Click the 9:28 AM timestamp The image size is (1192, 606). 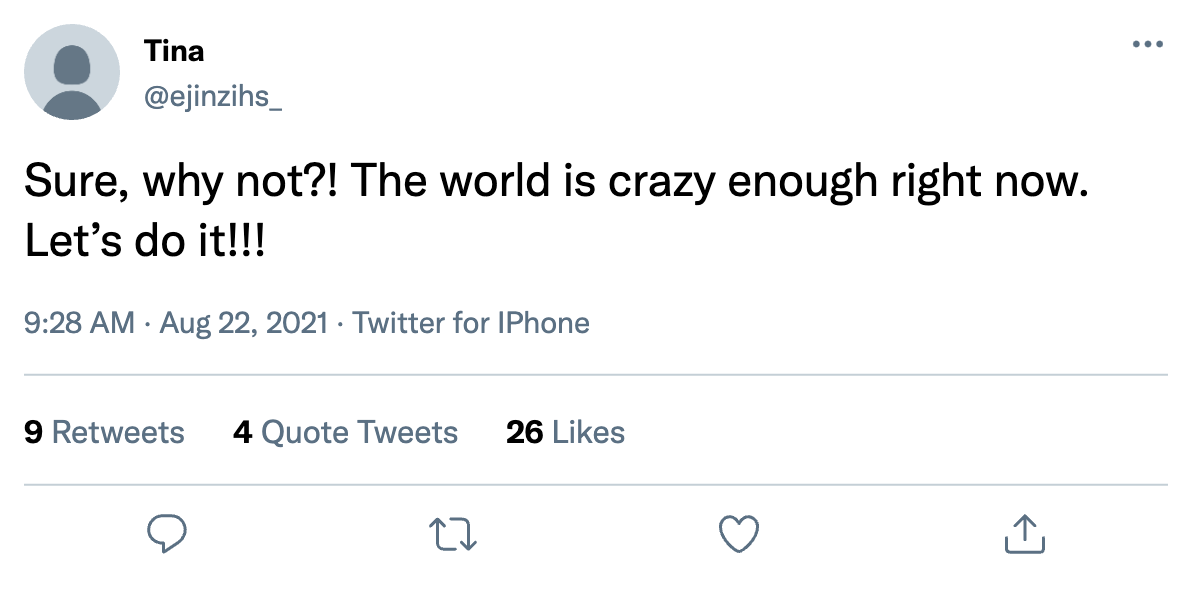[x=78, y=323]
